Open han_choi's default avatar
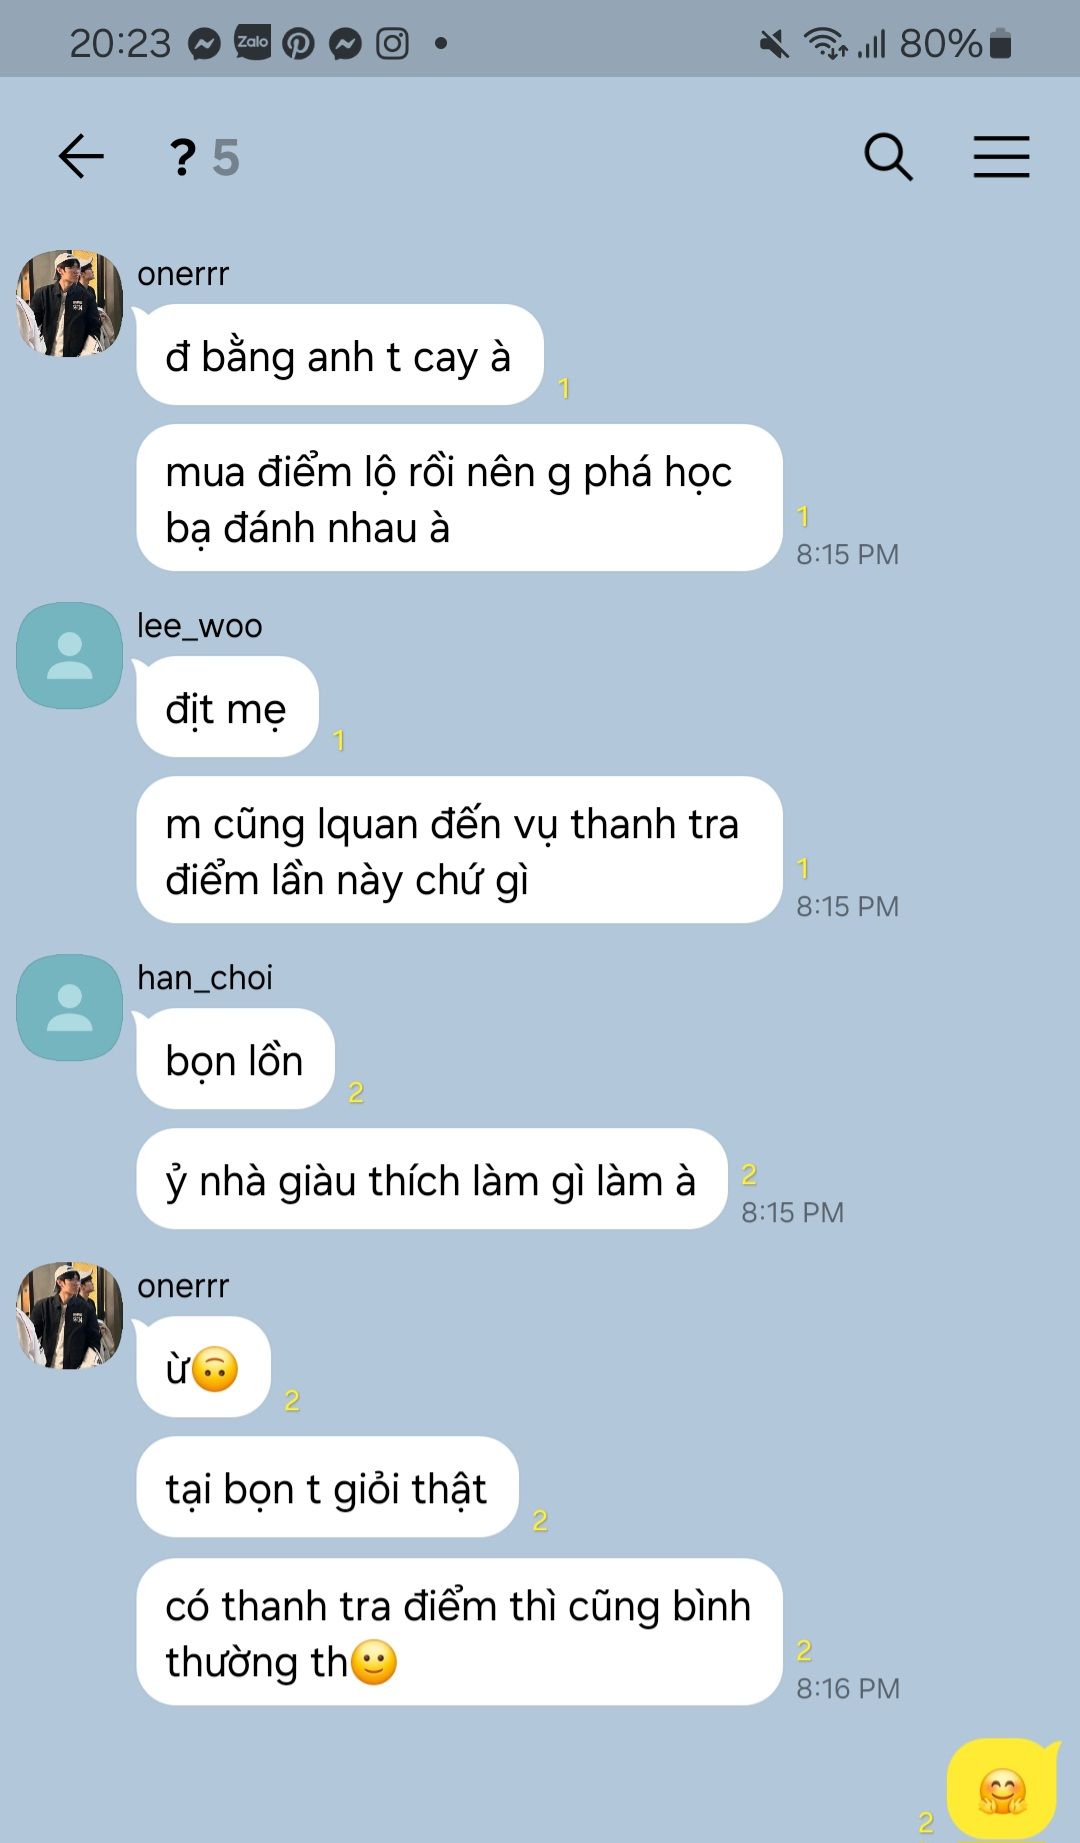1080x1843 pixels. (69, 1007)
